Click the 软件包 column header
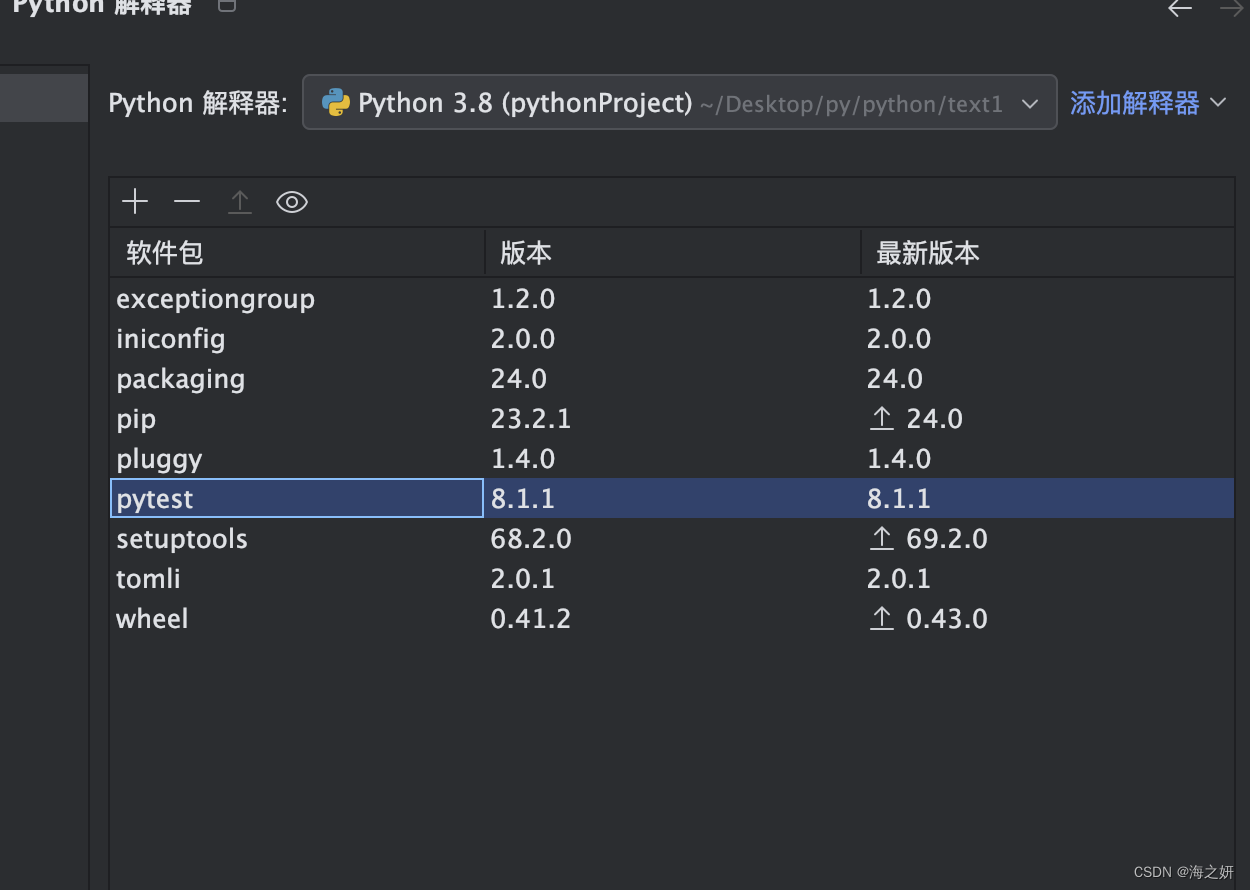The image size is (1250, 890). [x=164, y=252]
